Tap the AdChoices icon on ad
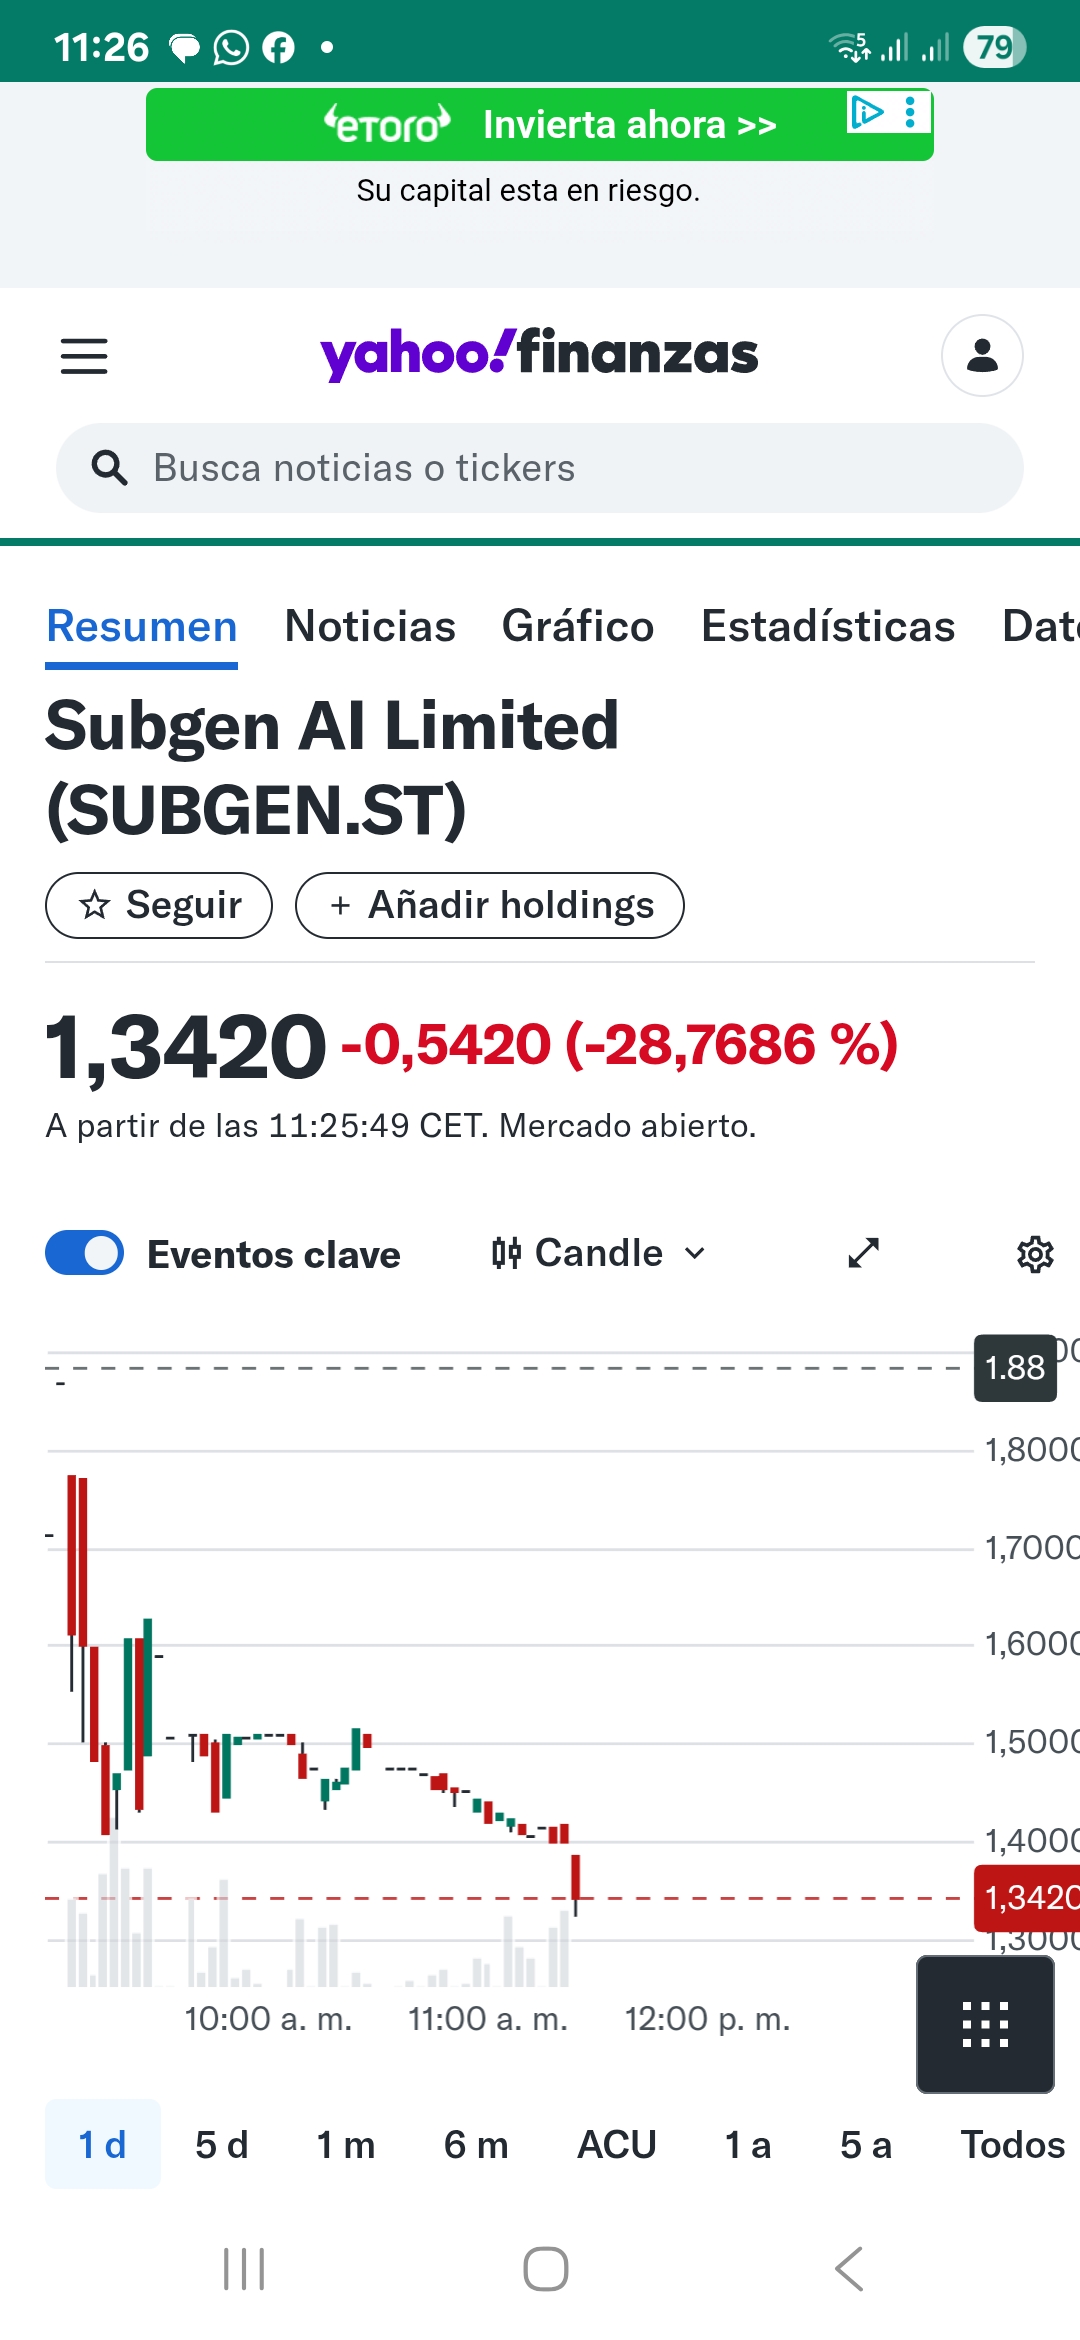This screenshot has width=1080, height=2340. pyautogui.click(x=866, y=112)
